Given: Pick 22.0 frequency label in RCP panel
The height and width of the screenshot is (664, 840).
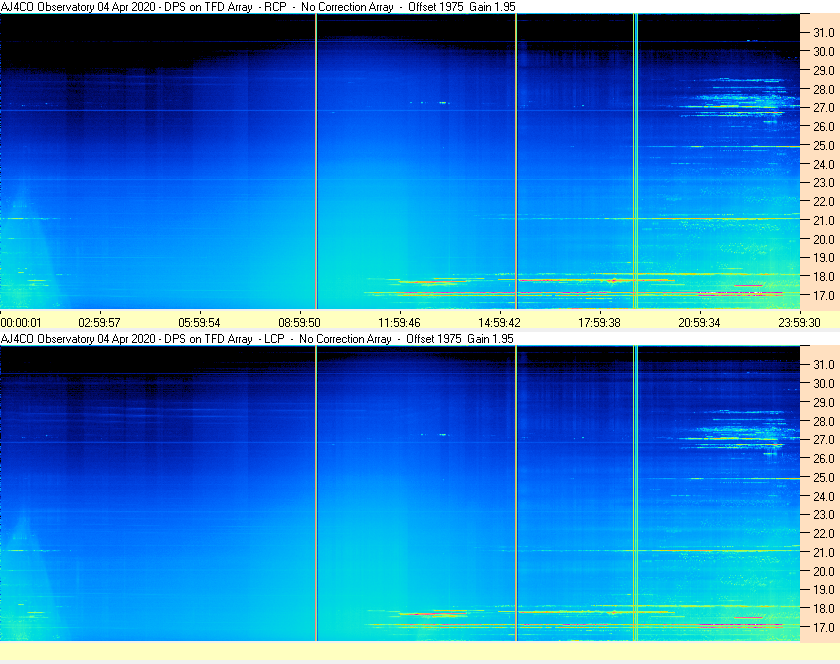Looking at the screenshot, I should pos(824,202).
